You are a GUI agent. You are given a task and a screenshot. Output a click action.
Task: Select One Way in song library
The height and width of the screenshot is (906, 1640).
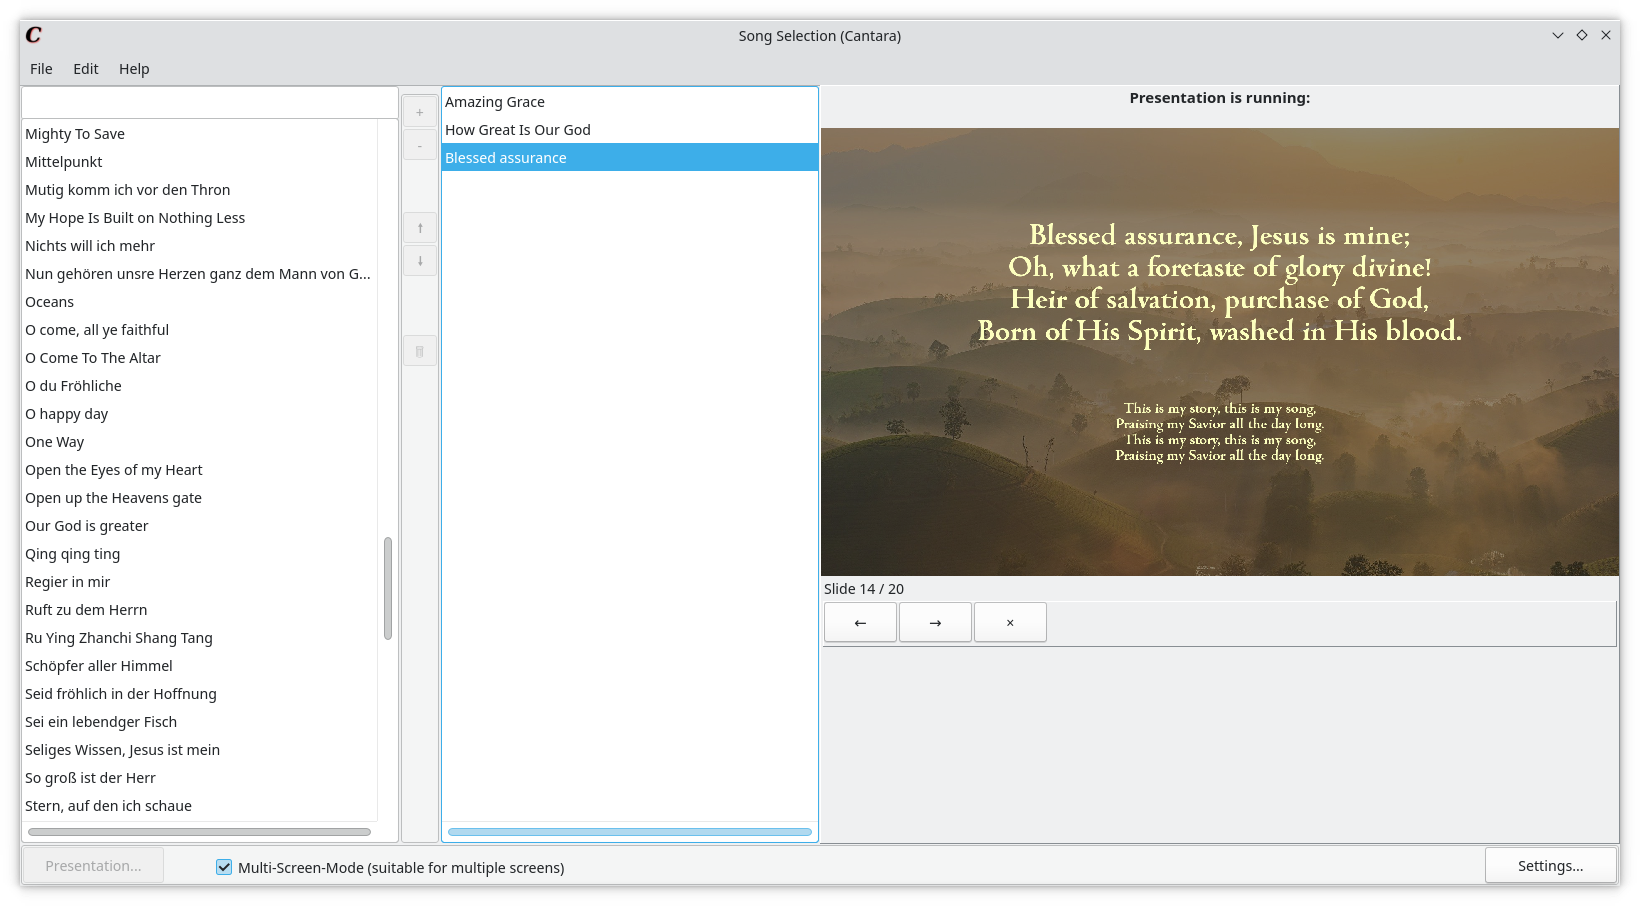(x=199, y=442)
